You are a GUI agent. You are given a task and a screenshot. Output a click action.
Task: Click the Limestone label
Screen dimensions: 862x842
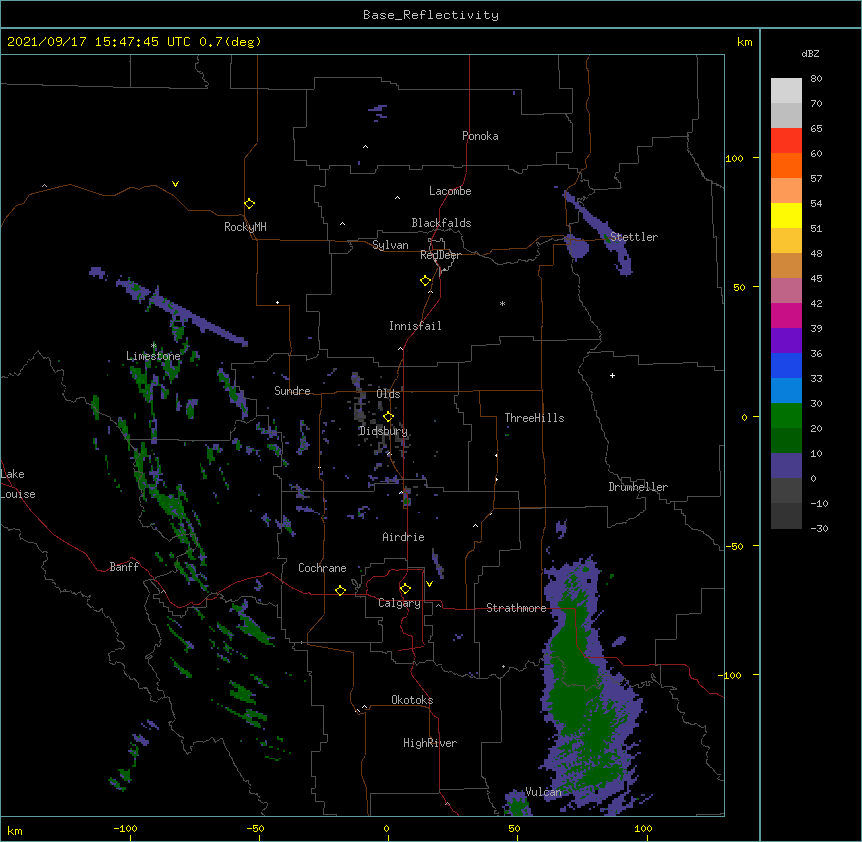(x=153, y=356)
